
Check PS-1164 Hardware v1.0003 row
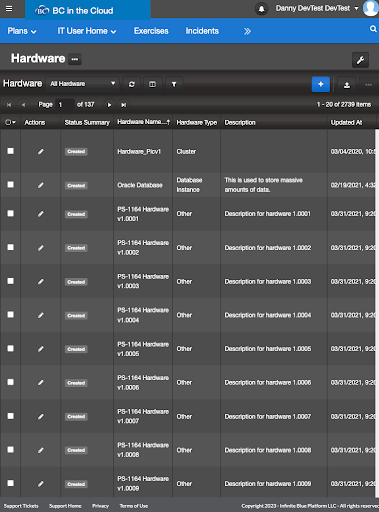tap(11, 281)
